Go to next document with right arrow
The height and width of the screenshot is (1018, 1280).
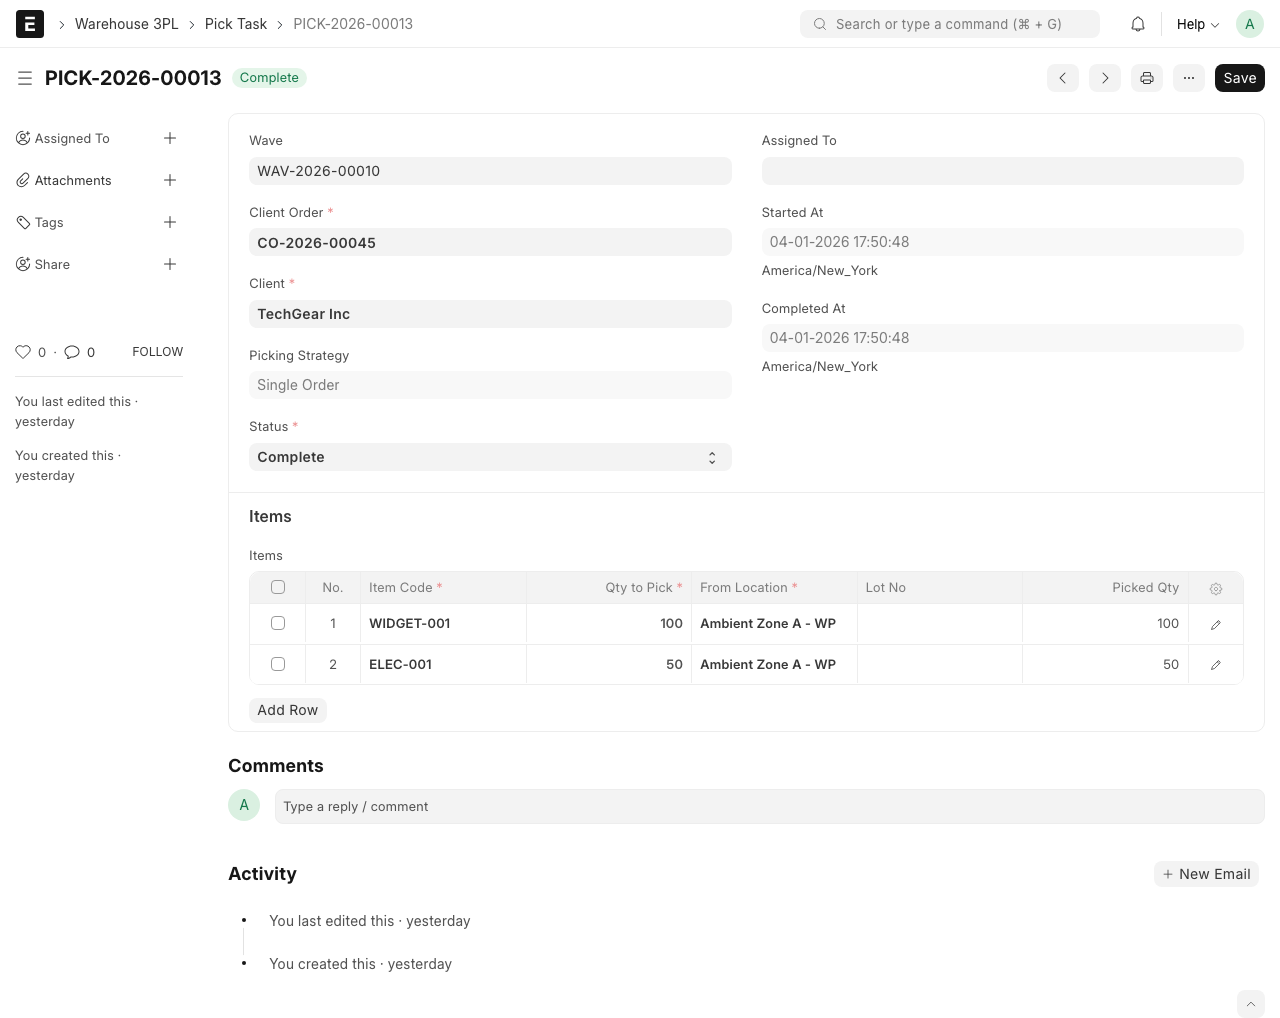pyautogui.click(x=1104, y=78)
